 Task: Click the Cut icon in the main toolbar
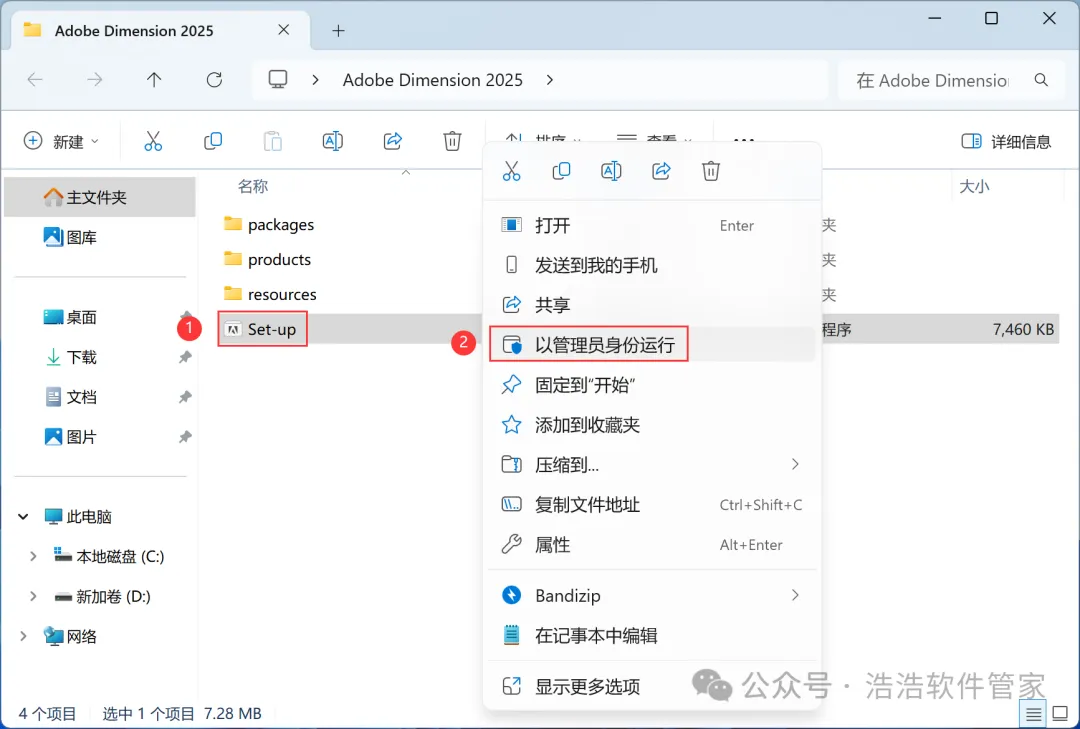point(153,141)
